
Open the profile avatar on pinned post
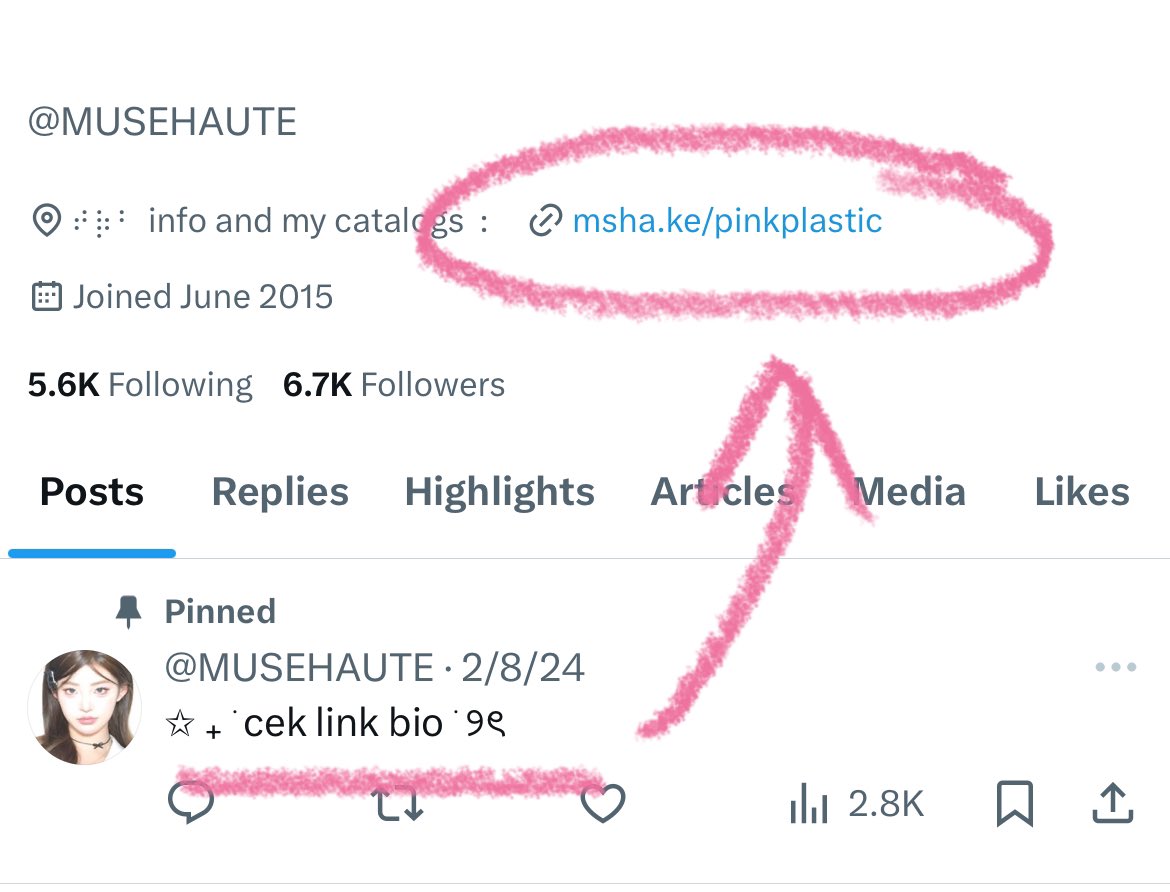coord(84,707)
